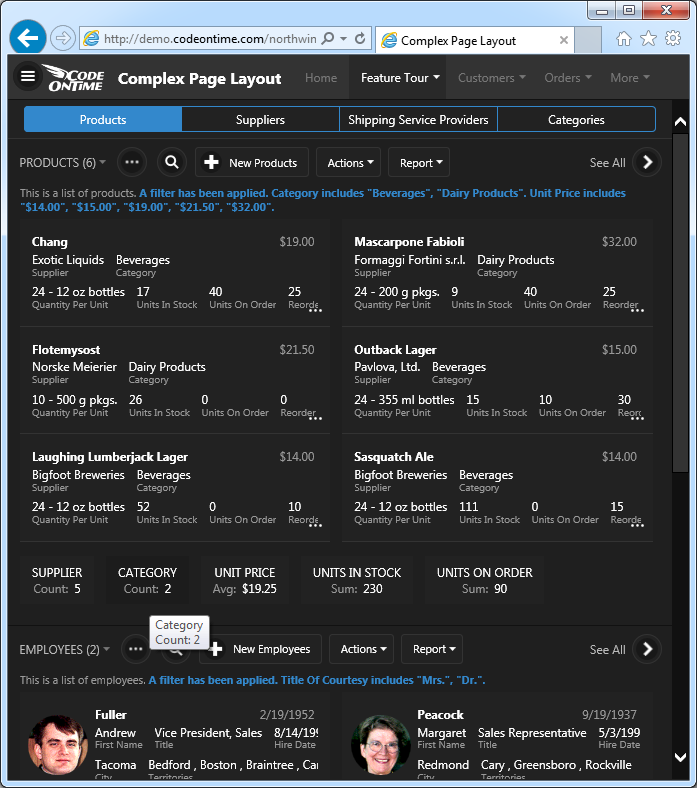Open the Mascarpone Fabioli card ellipsis menu
The width and height of the screenshot is (697, 788).
pos(637,310)
